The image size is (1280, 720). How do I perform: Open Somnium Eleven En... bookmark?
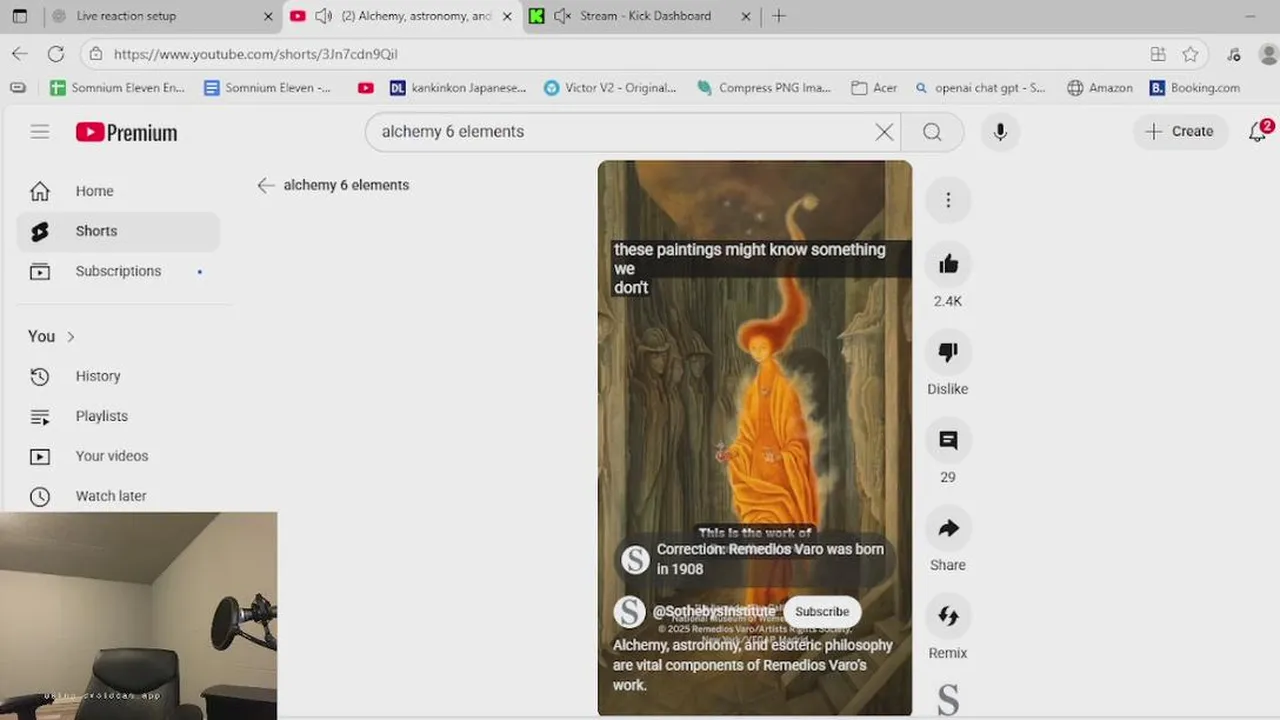point(117,88)
